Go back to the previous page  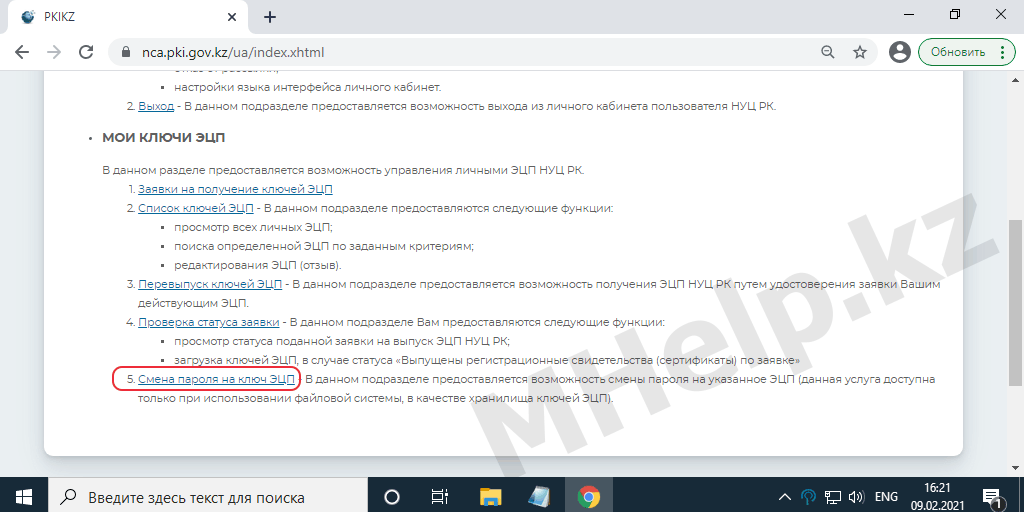(x=22, y=53)
